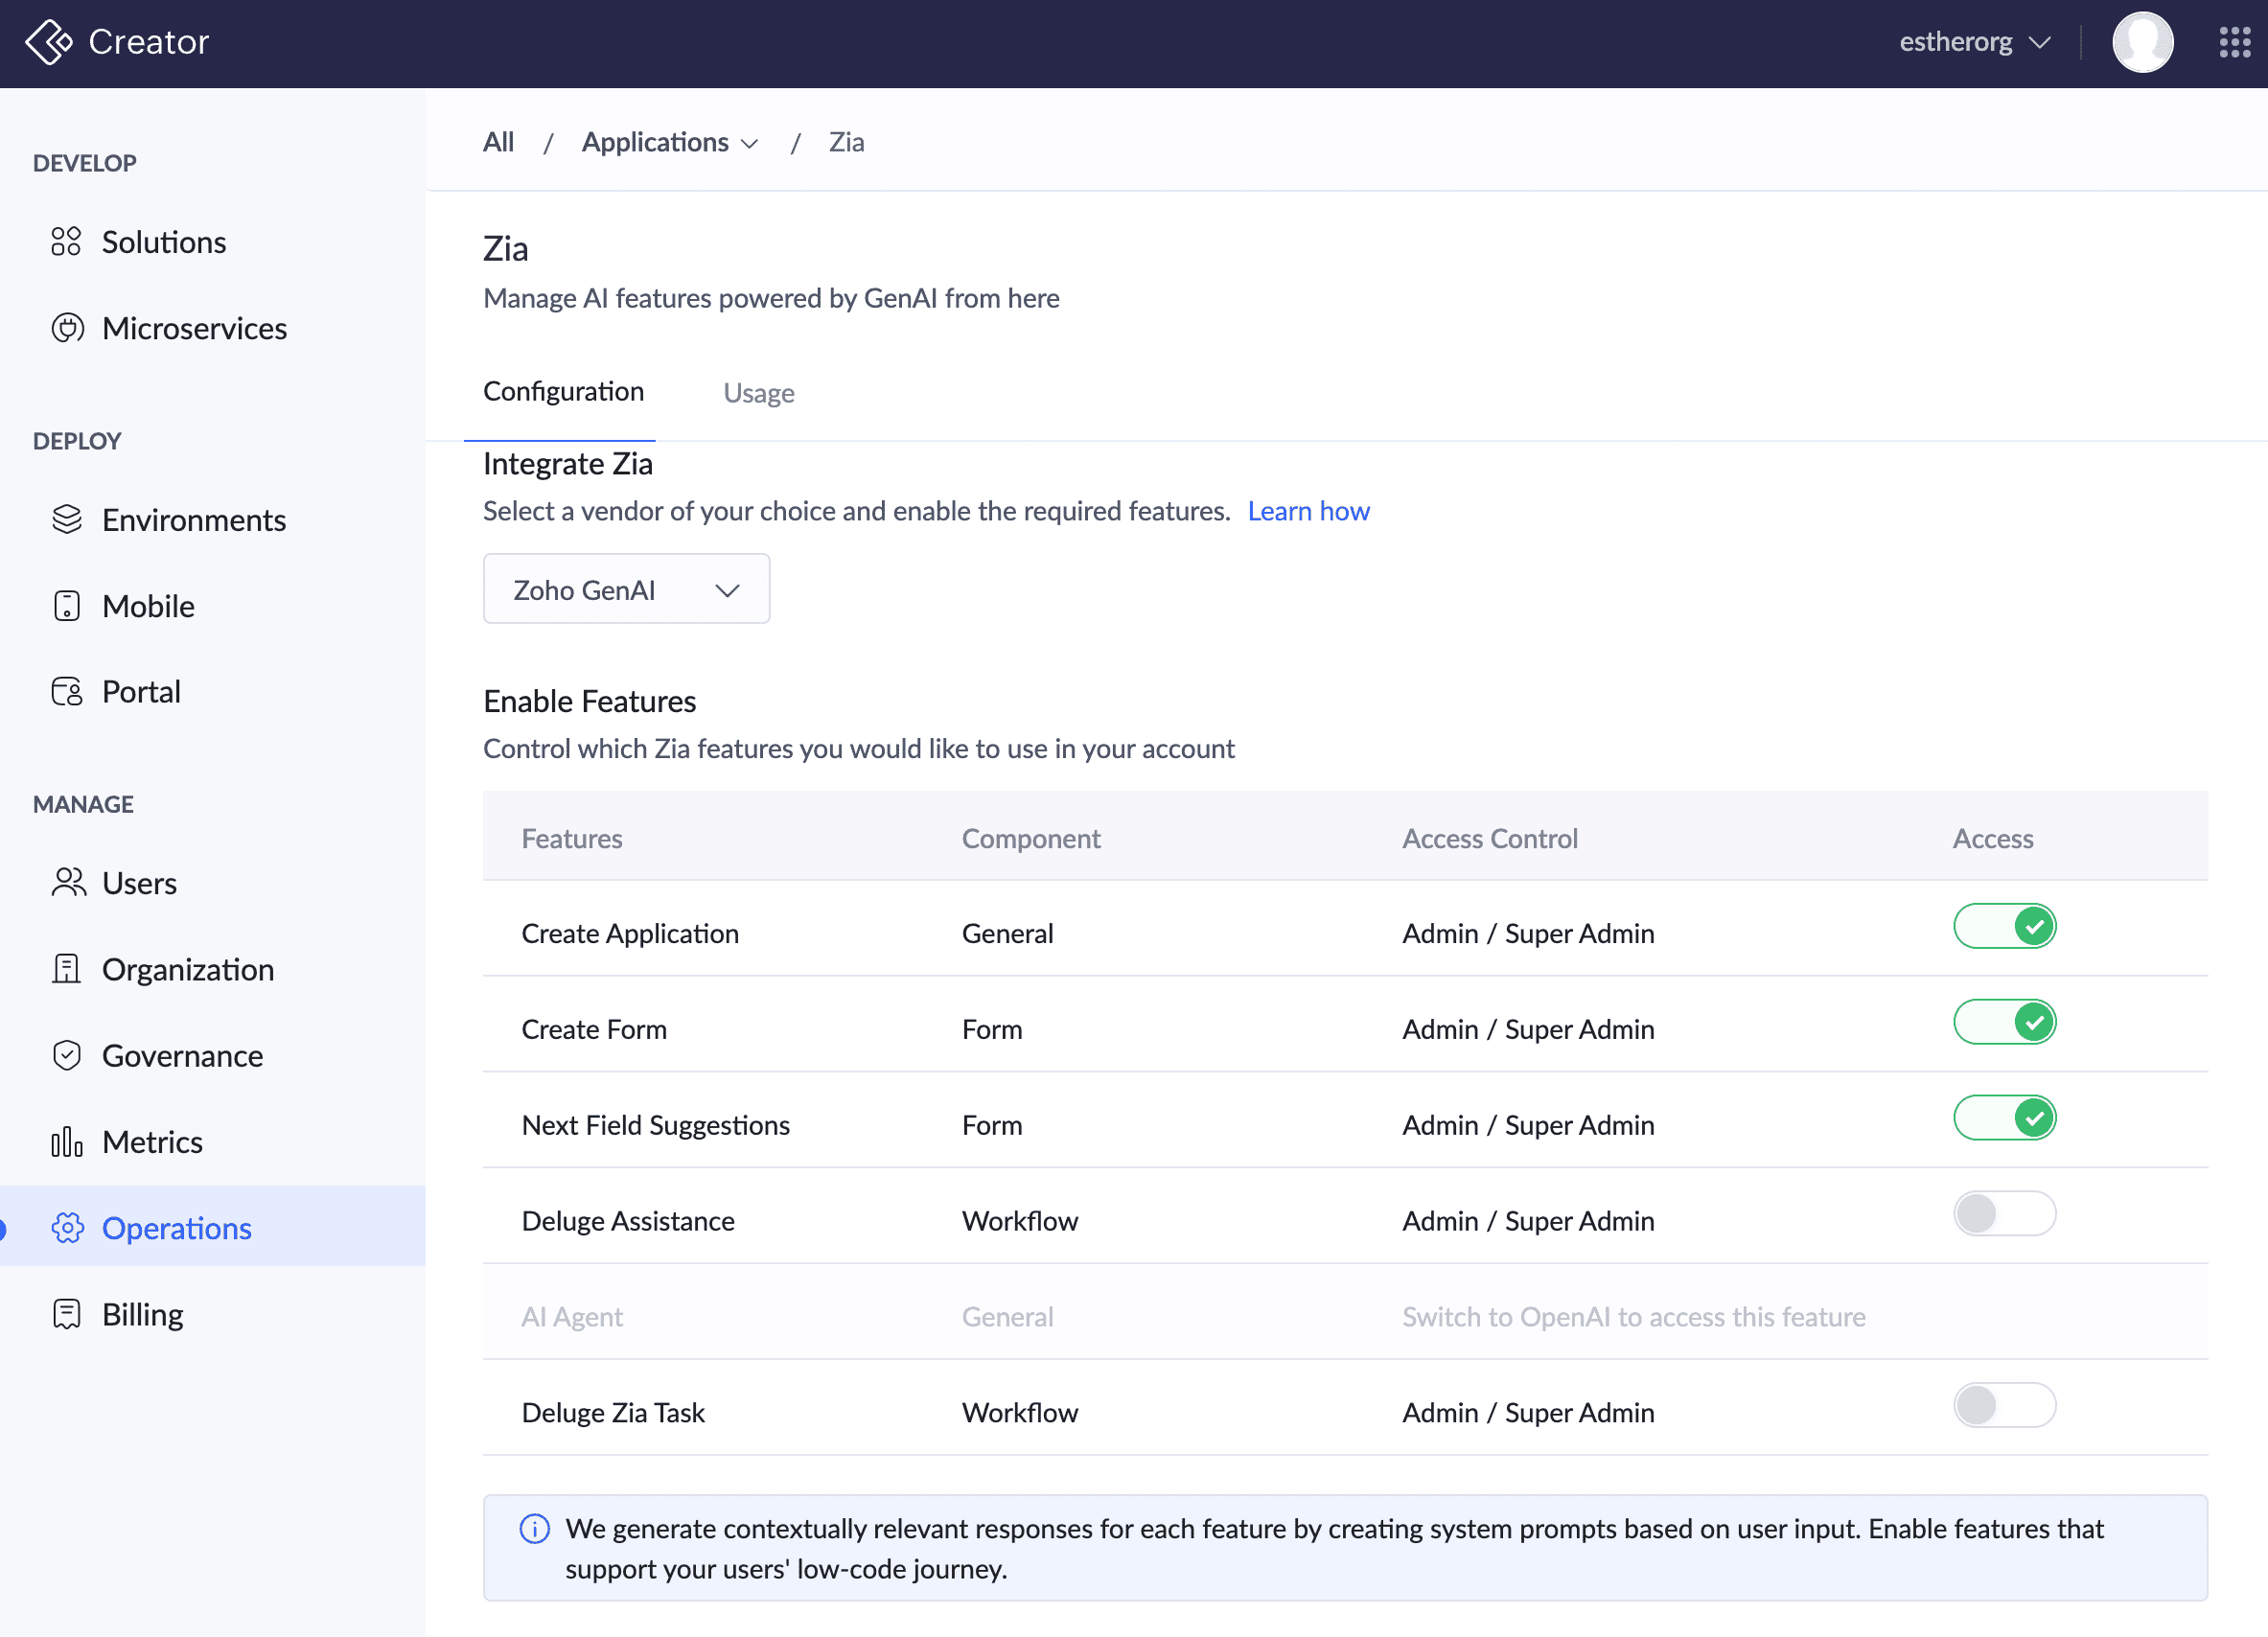Open the Zoho GenAI vendor dropdown

click(626, 590)
